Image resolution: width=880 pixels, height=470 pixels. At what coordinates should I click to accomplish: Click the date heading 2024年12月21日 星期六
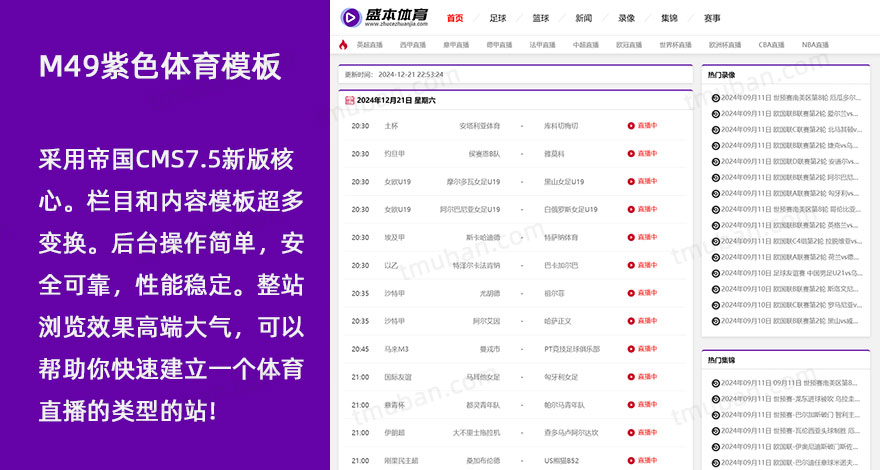396,101
